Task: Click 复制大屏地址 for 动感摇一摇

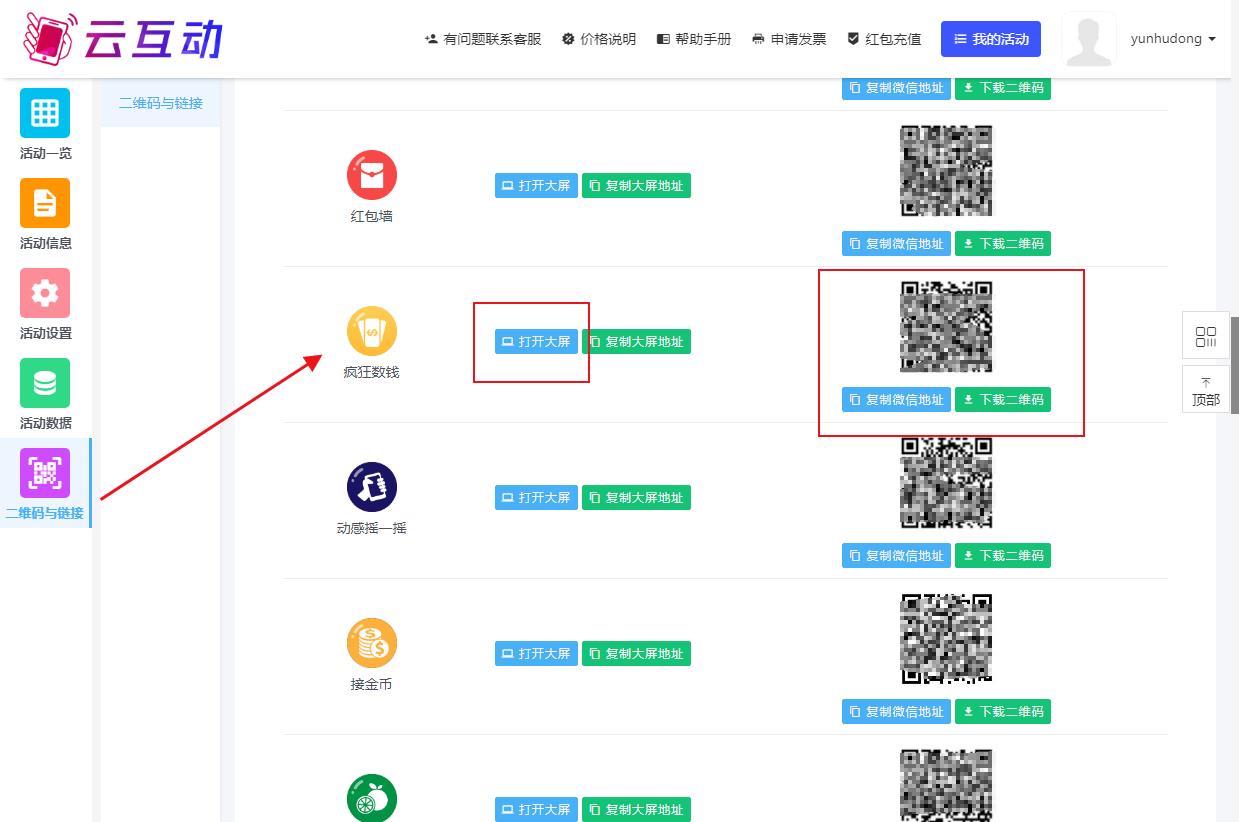Action: click(x=636, y=498)
